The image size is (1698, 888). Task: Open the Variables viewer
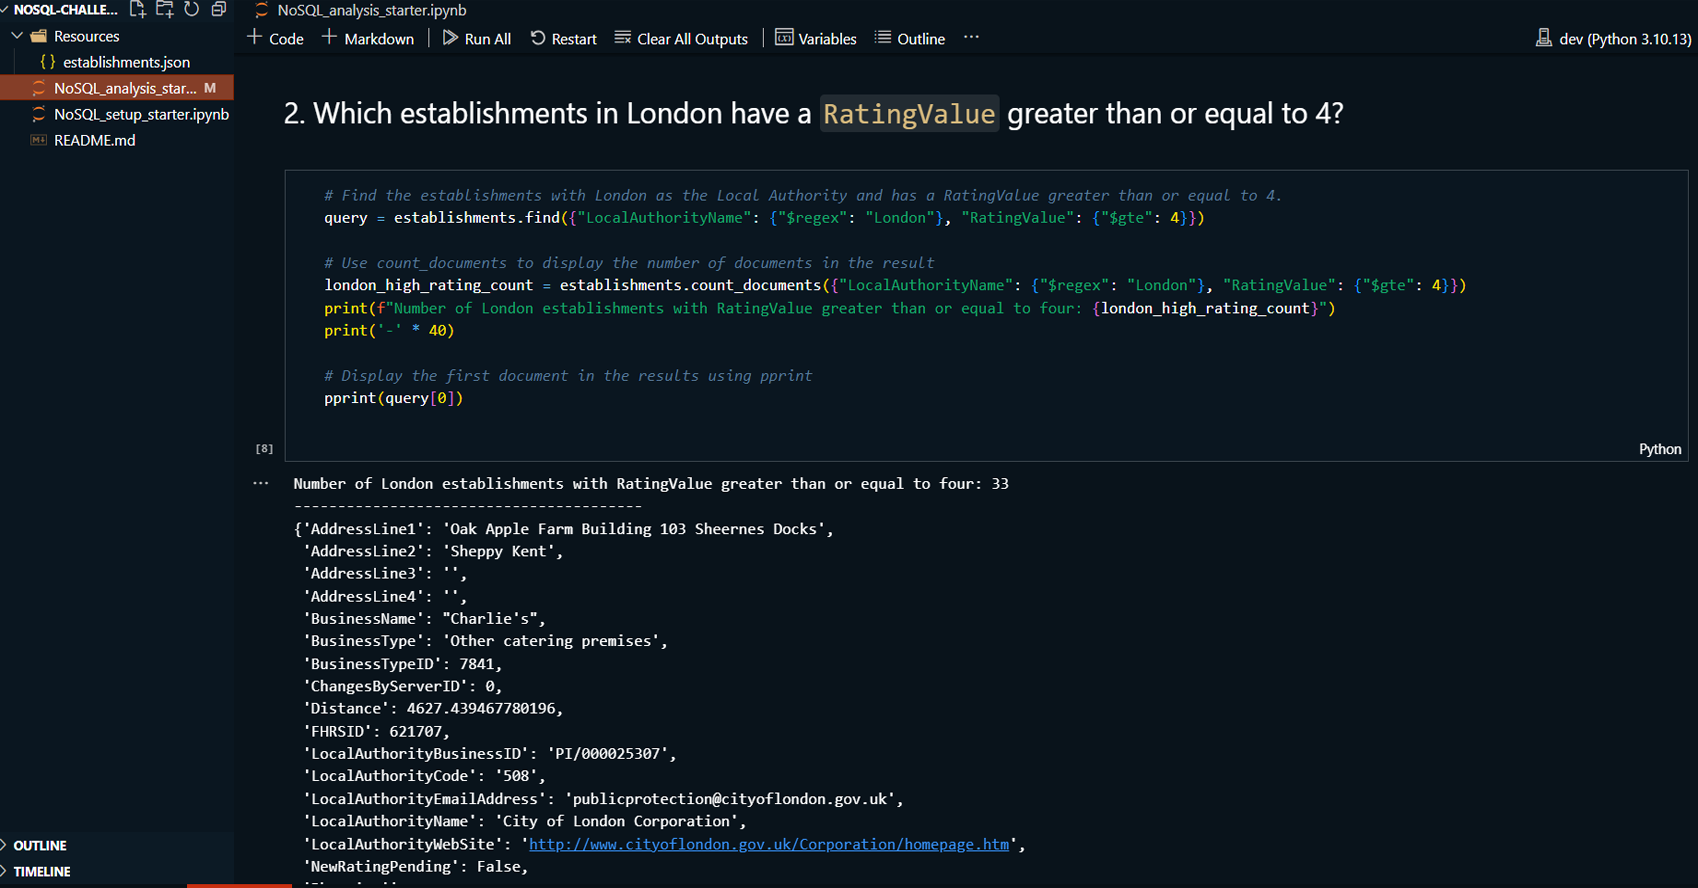816,39
